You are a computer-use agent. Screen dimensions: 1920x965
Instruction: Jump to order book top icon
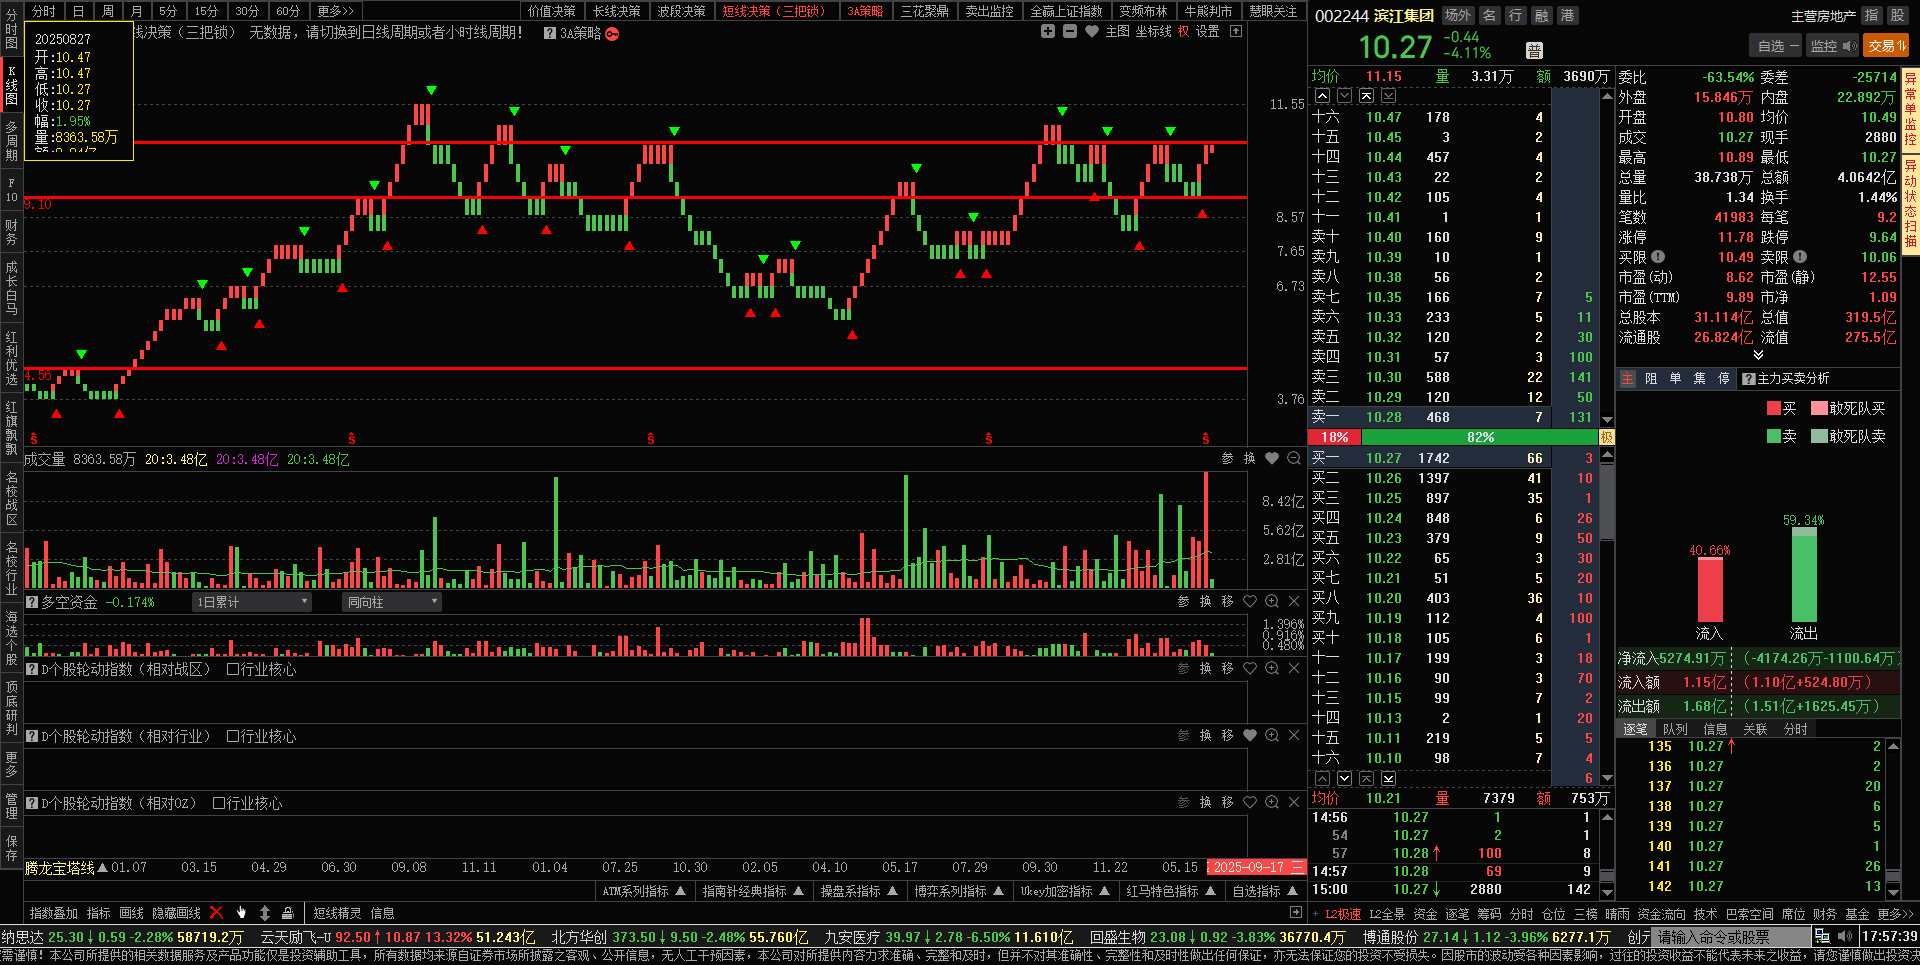(x=1366, y=96)
